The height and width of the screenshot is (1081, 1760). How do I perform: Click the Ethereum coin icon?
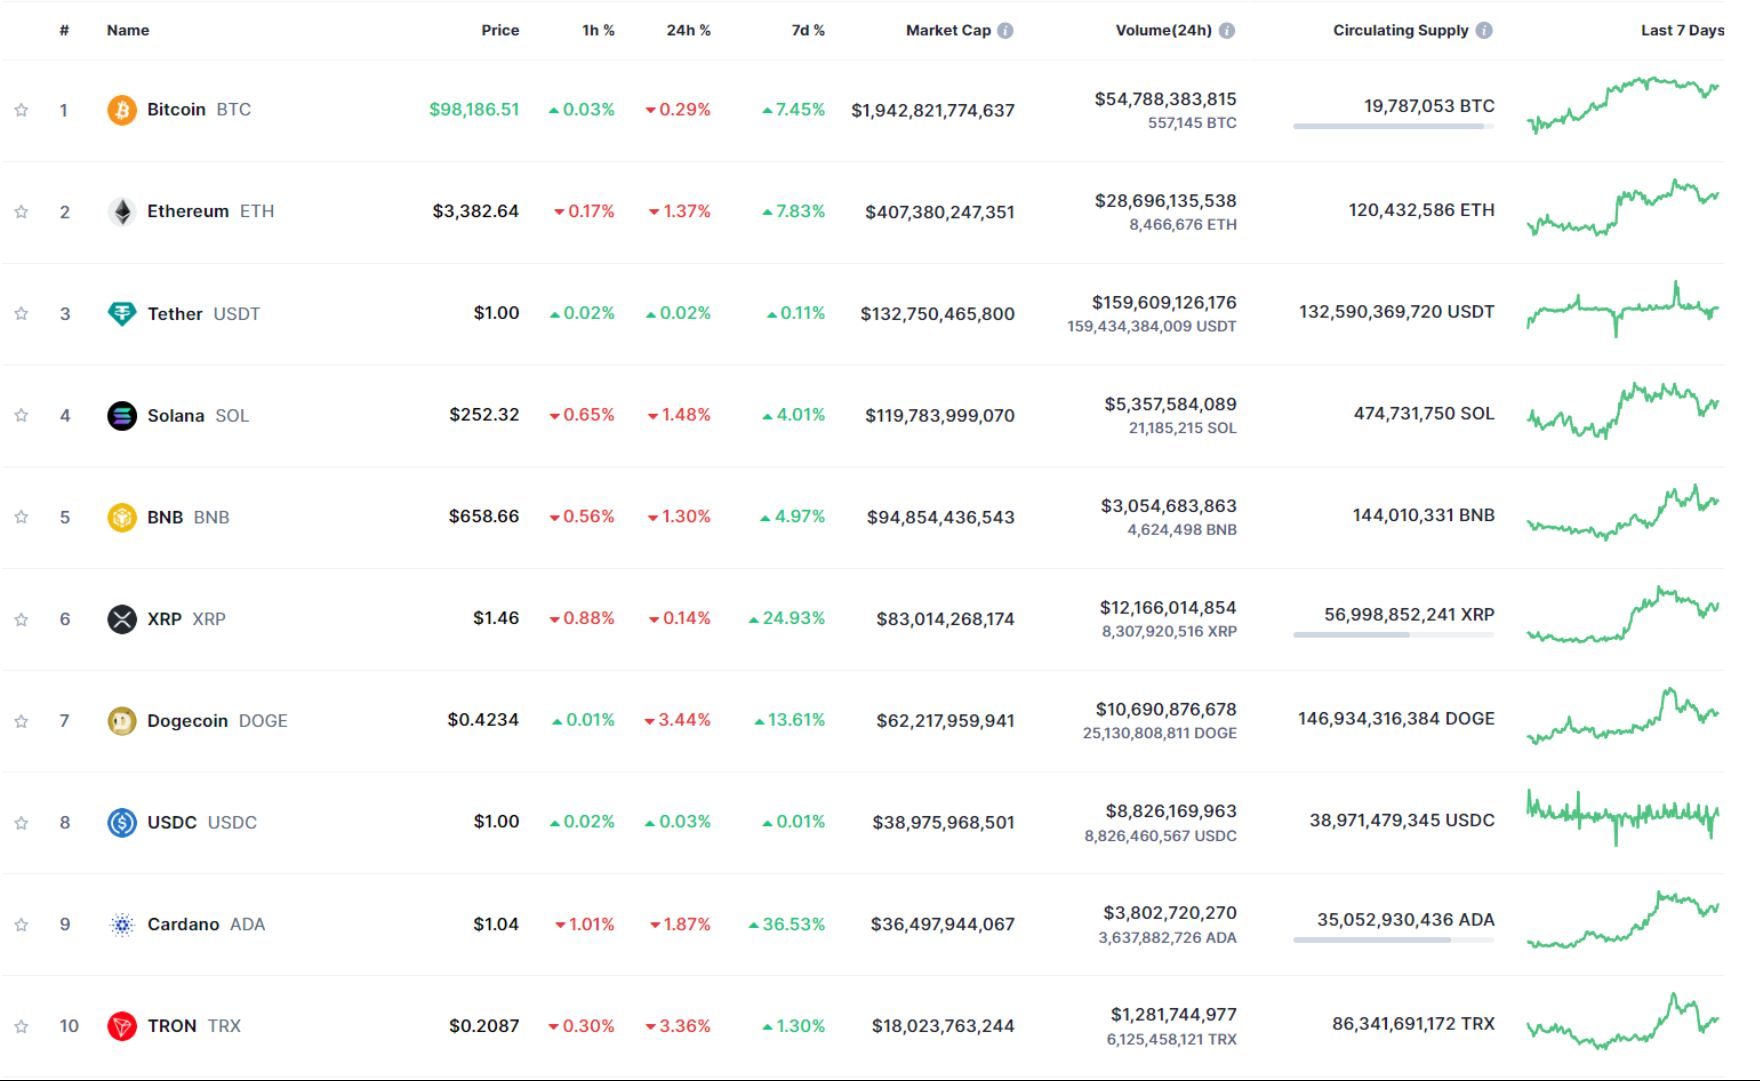pos(121,211)
